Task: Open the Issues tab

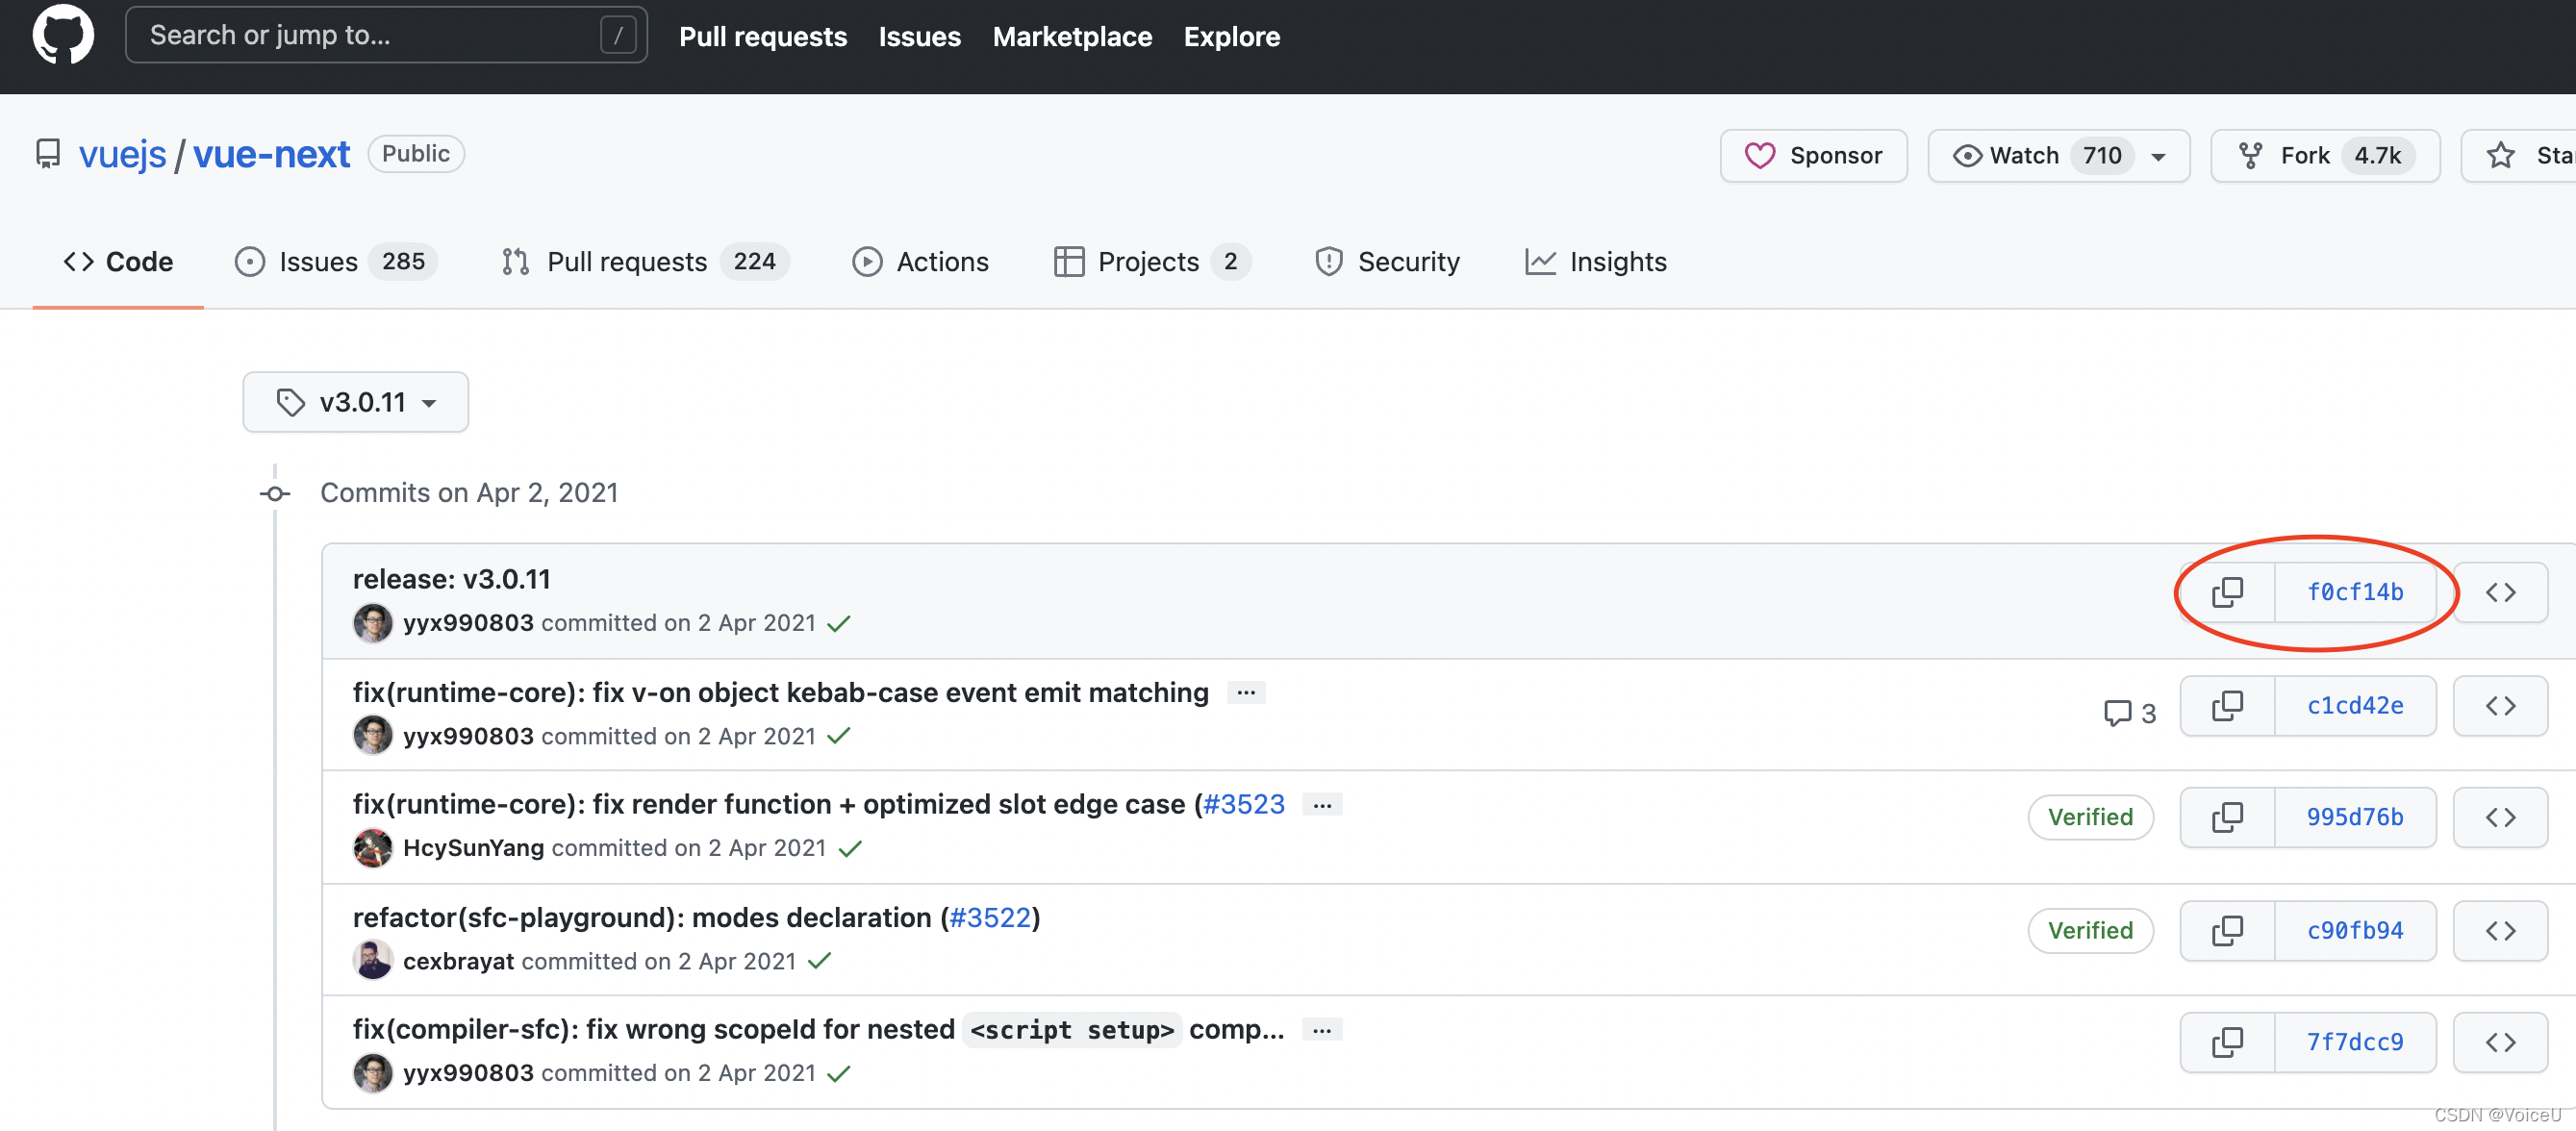Action: (335, 262)
